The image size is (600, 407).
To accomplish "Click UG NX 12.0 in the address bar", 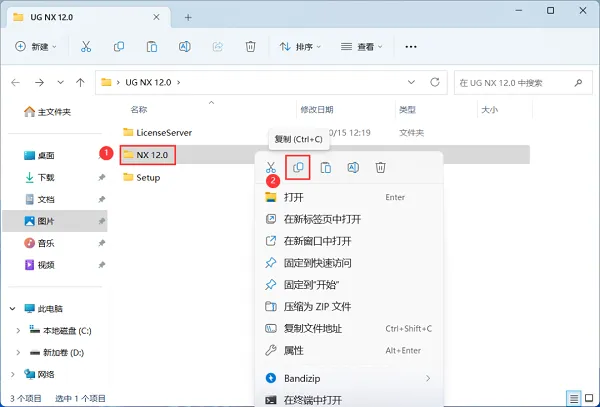I will click(148, 82).
